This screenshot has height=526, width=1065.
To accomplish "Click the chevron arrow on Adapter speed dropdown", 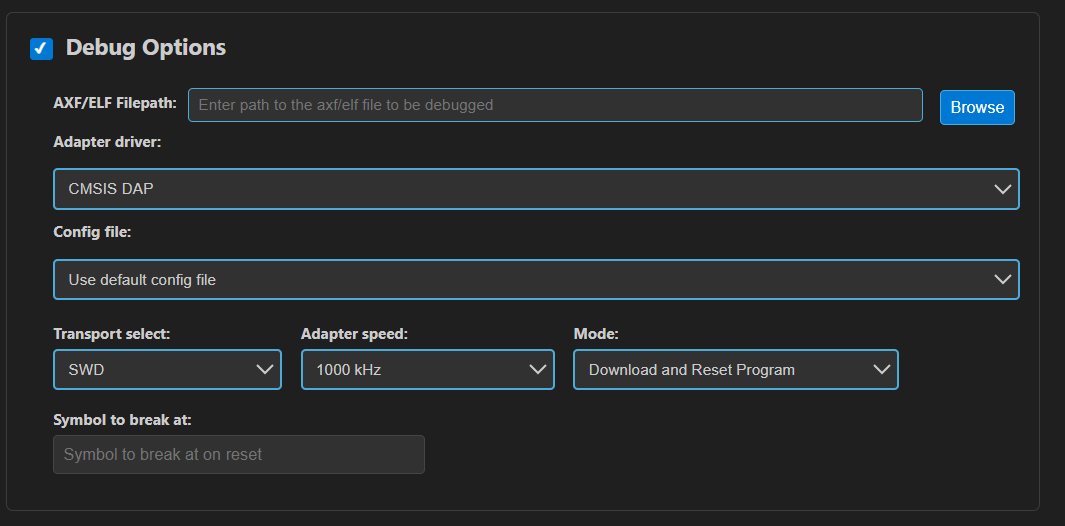I will pyautogui.click(x=538, y=370).
